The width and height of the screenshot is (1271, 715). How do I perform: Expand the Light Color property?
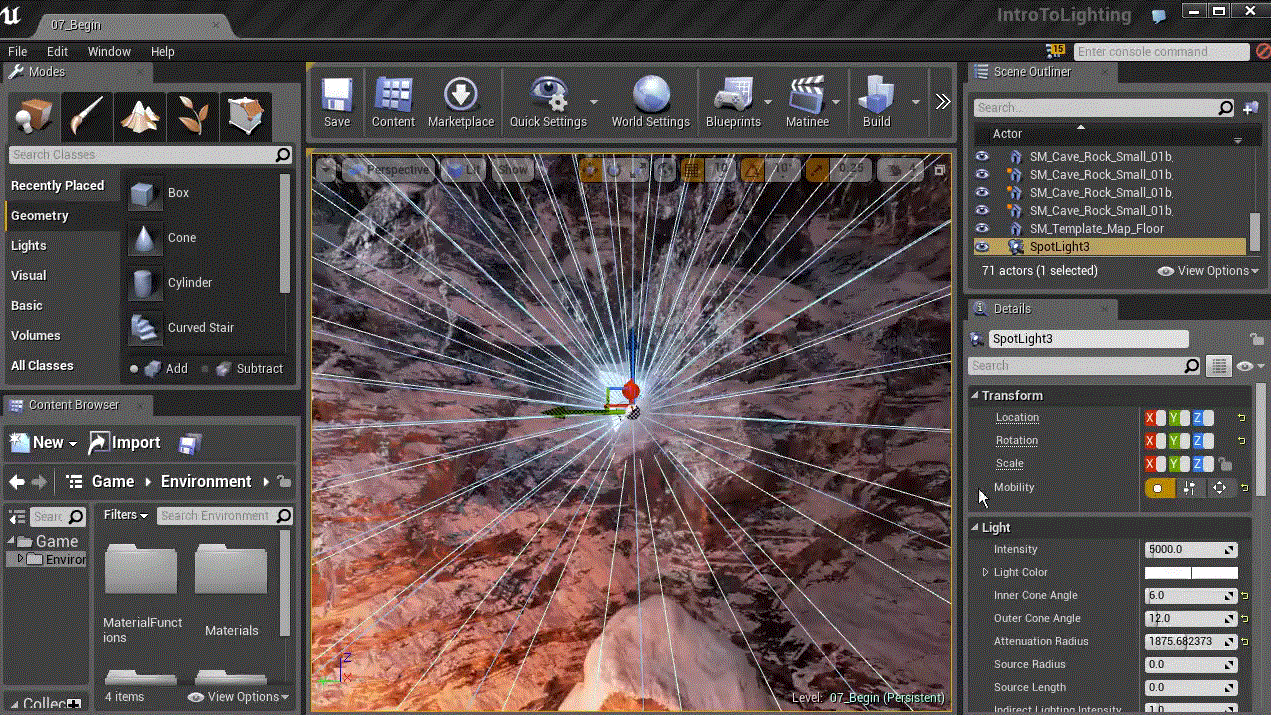[985, 573]
